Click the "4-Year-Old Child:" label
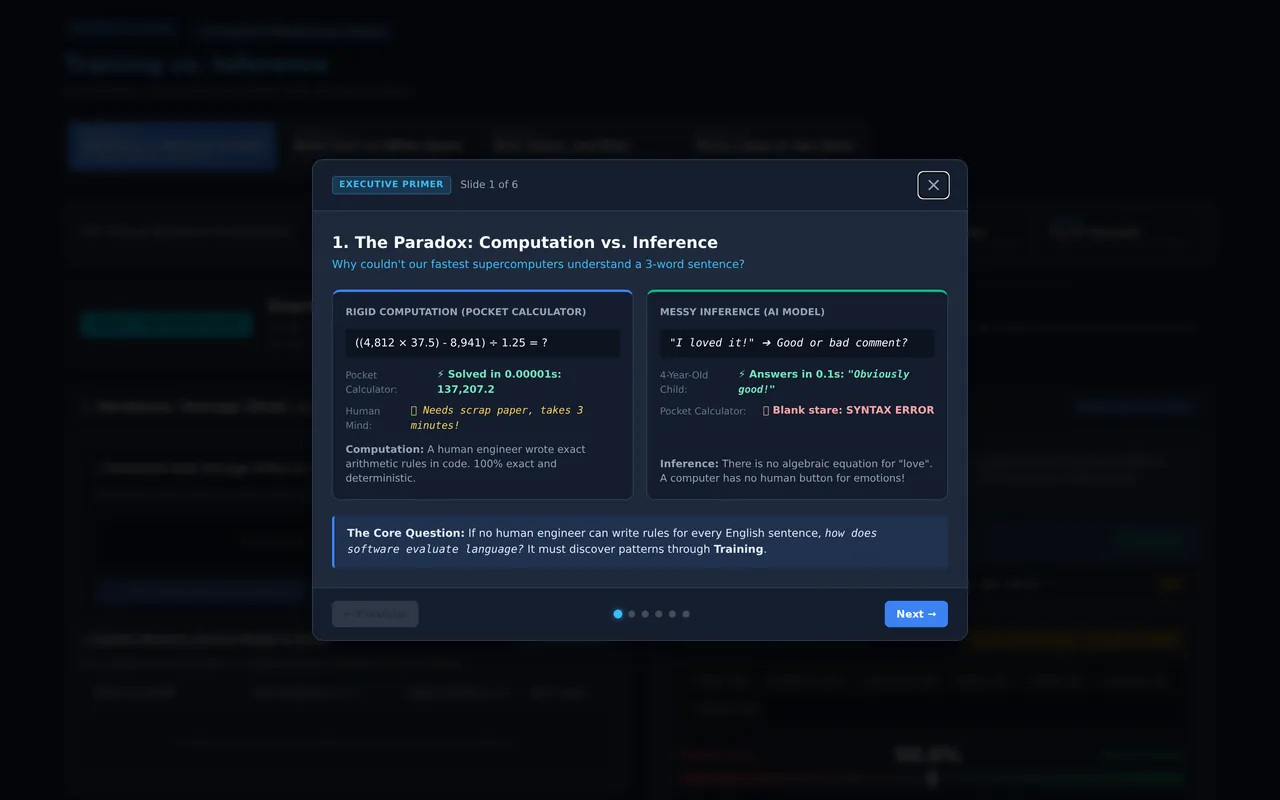This screenshot has width=1280, height=800. click(684, 382)
